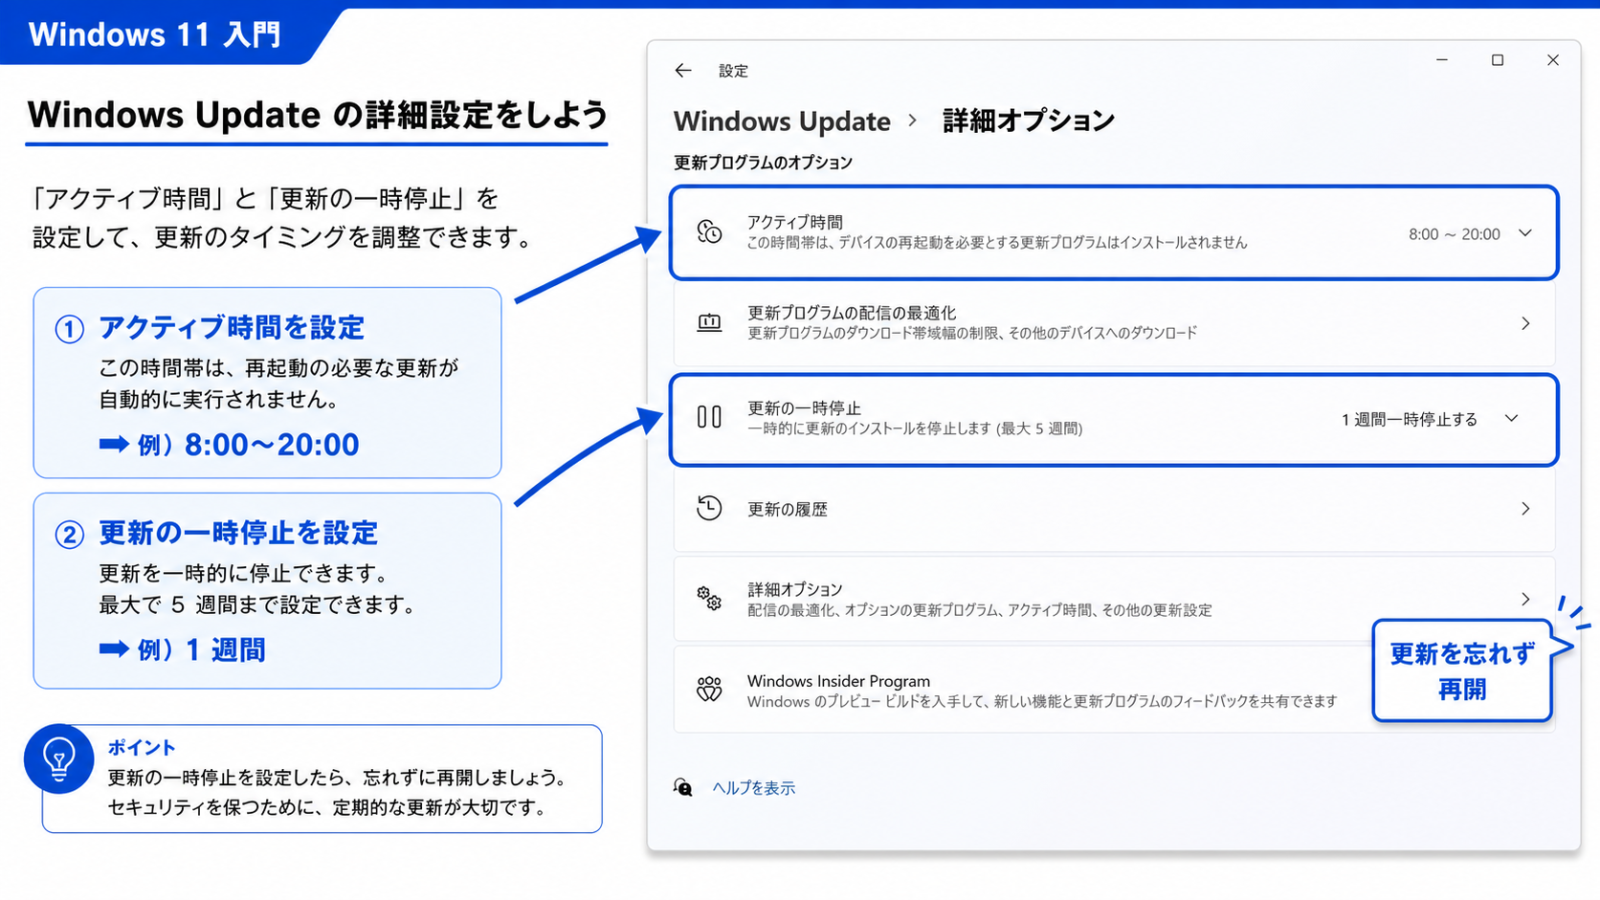Click the 更新の一時停止 row title
The image size is (1600, 900).
pos(804,408)
